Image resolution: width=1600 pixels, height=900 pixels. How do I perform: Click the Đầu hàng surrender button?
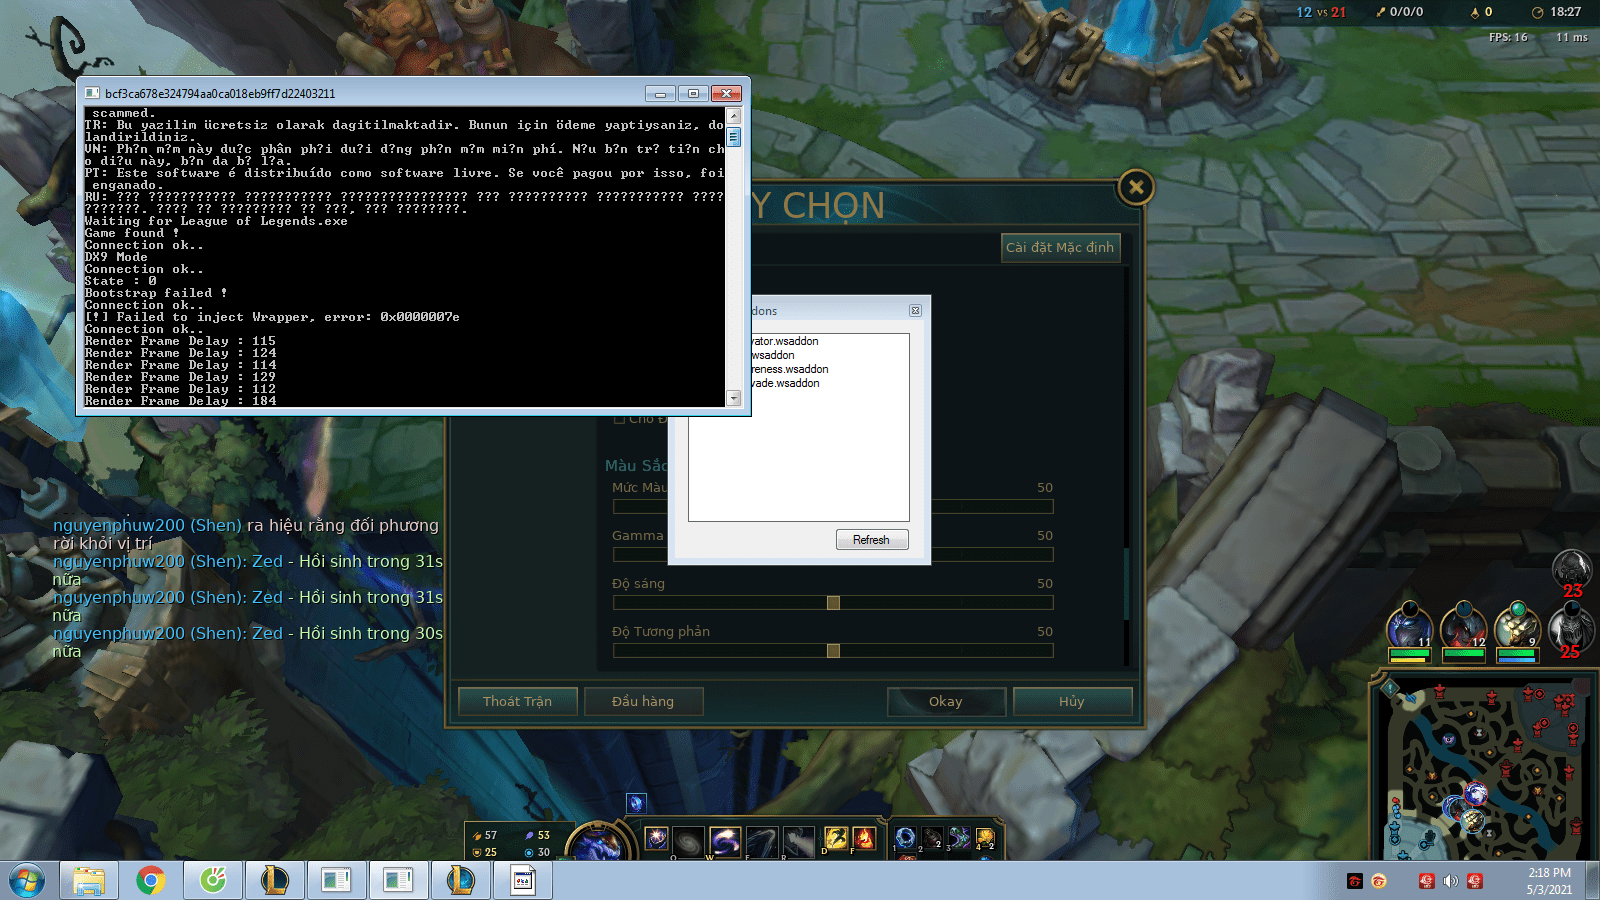click(x=643, y=702)
